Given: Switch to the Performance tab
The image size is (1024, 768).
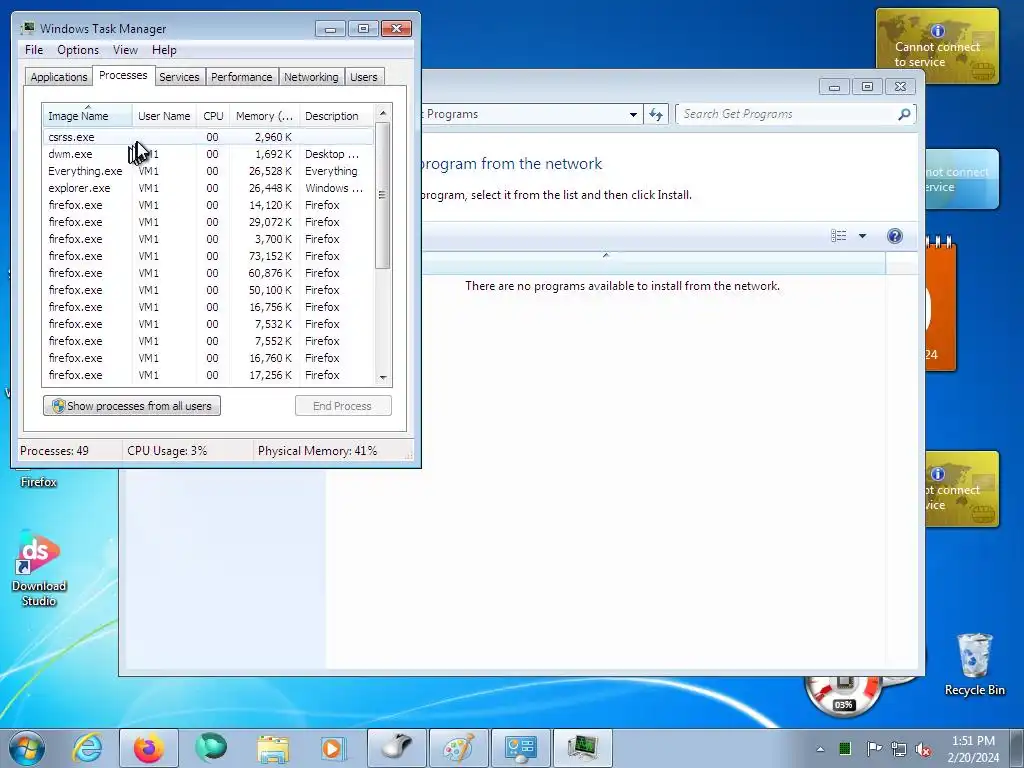Looking at the screenshot, I should click(x=241, y=77).
